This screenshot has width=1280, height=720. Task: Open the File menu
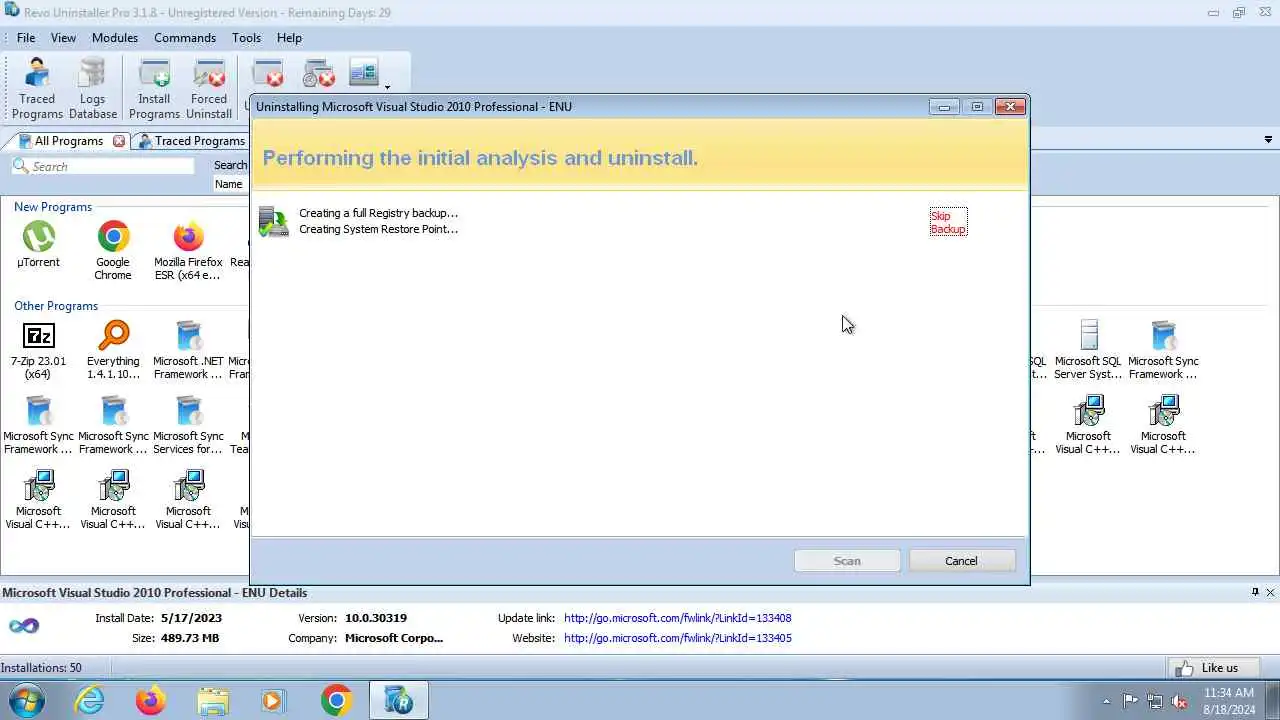coord(26,38)
